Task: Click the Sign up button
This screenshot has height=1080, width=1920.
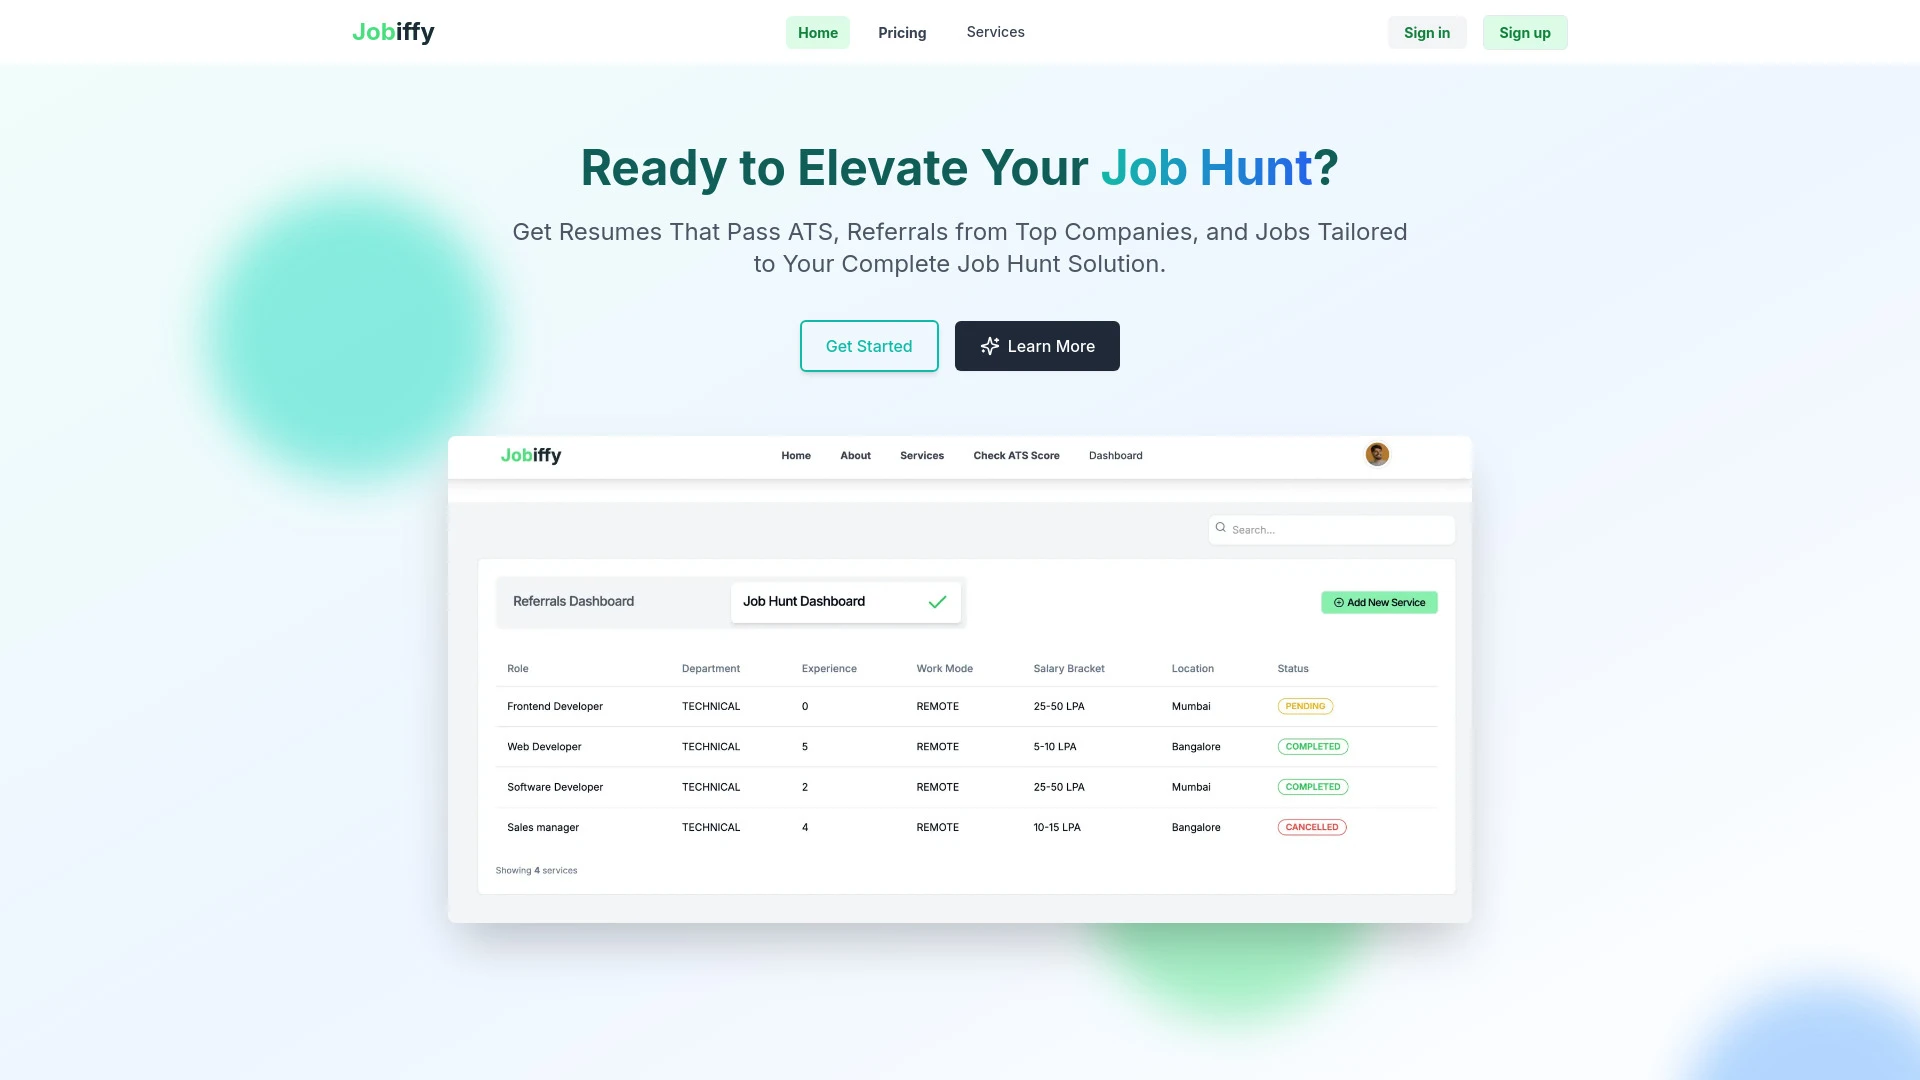Action: click(1524, 33)
